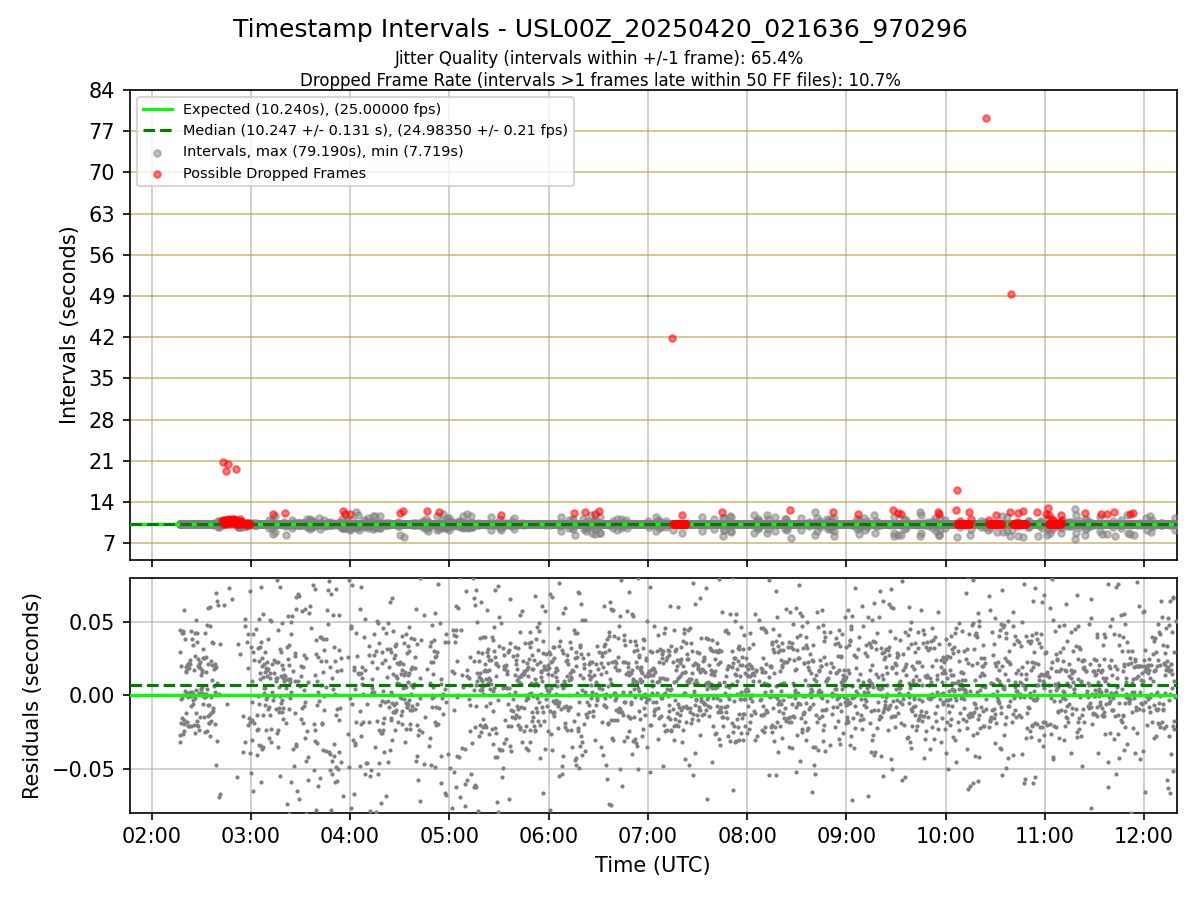1200x900 pixels.
Task: Click the −0.05 residuals tick label
Action: tap(85, 769)
